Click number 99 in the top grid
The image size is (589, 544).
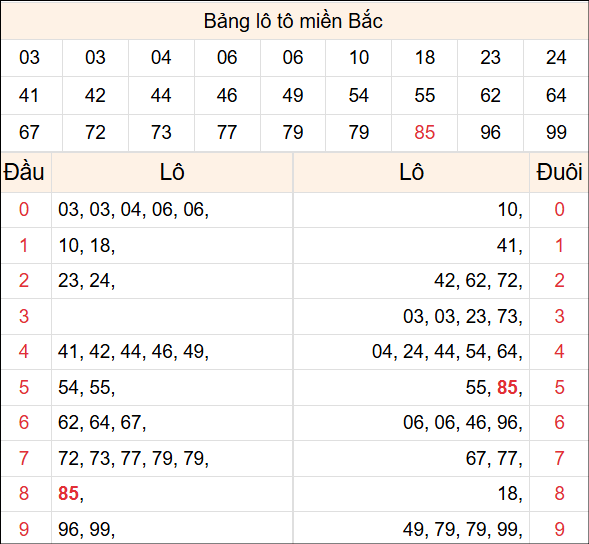coord(556,133)
